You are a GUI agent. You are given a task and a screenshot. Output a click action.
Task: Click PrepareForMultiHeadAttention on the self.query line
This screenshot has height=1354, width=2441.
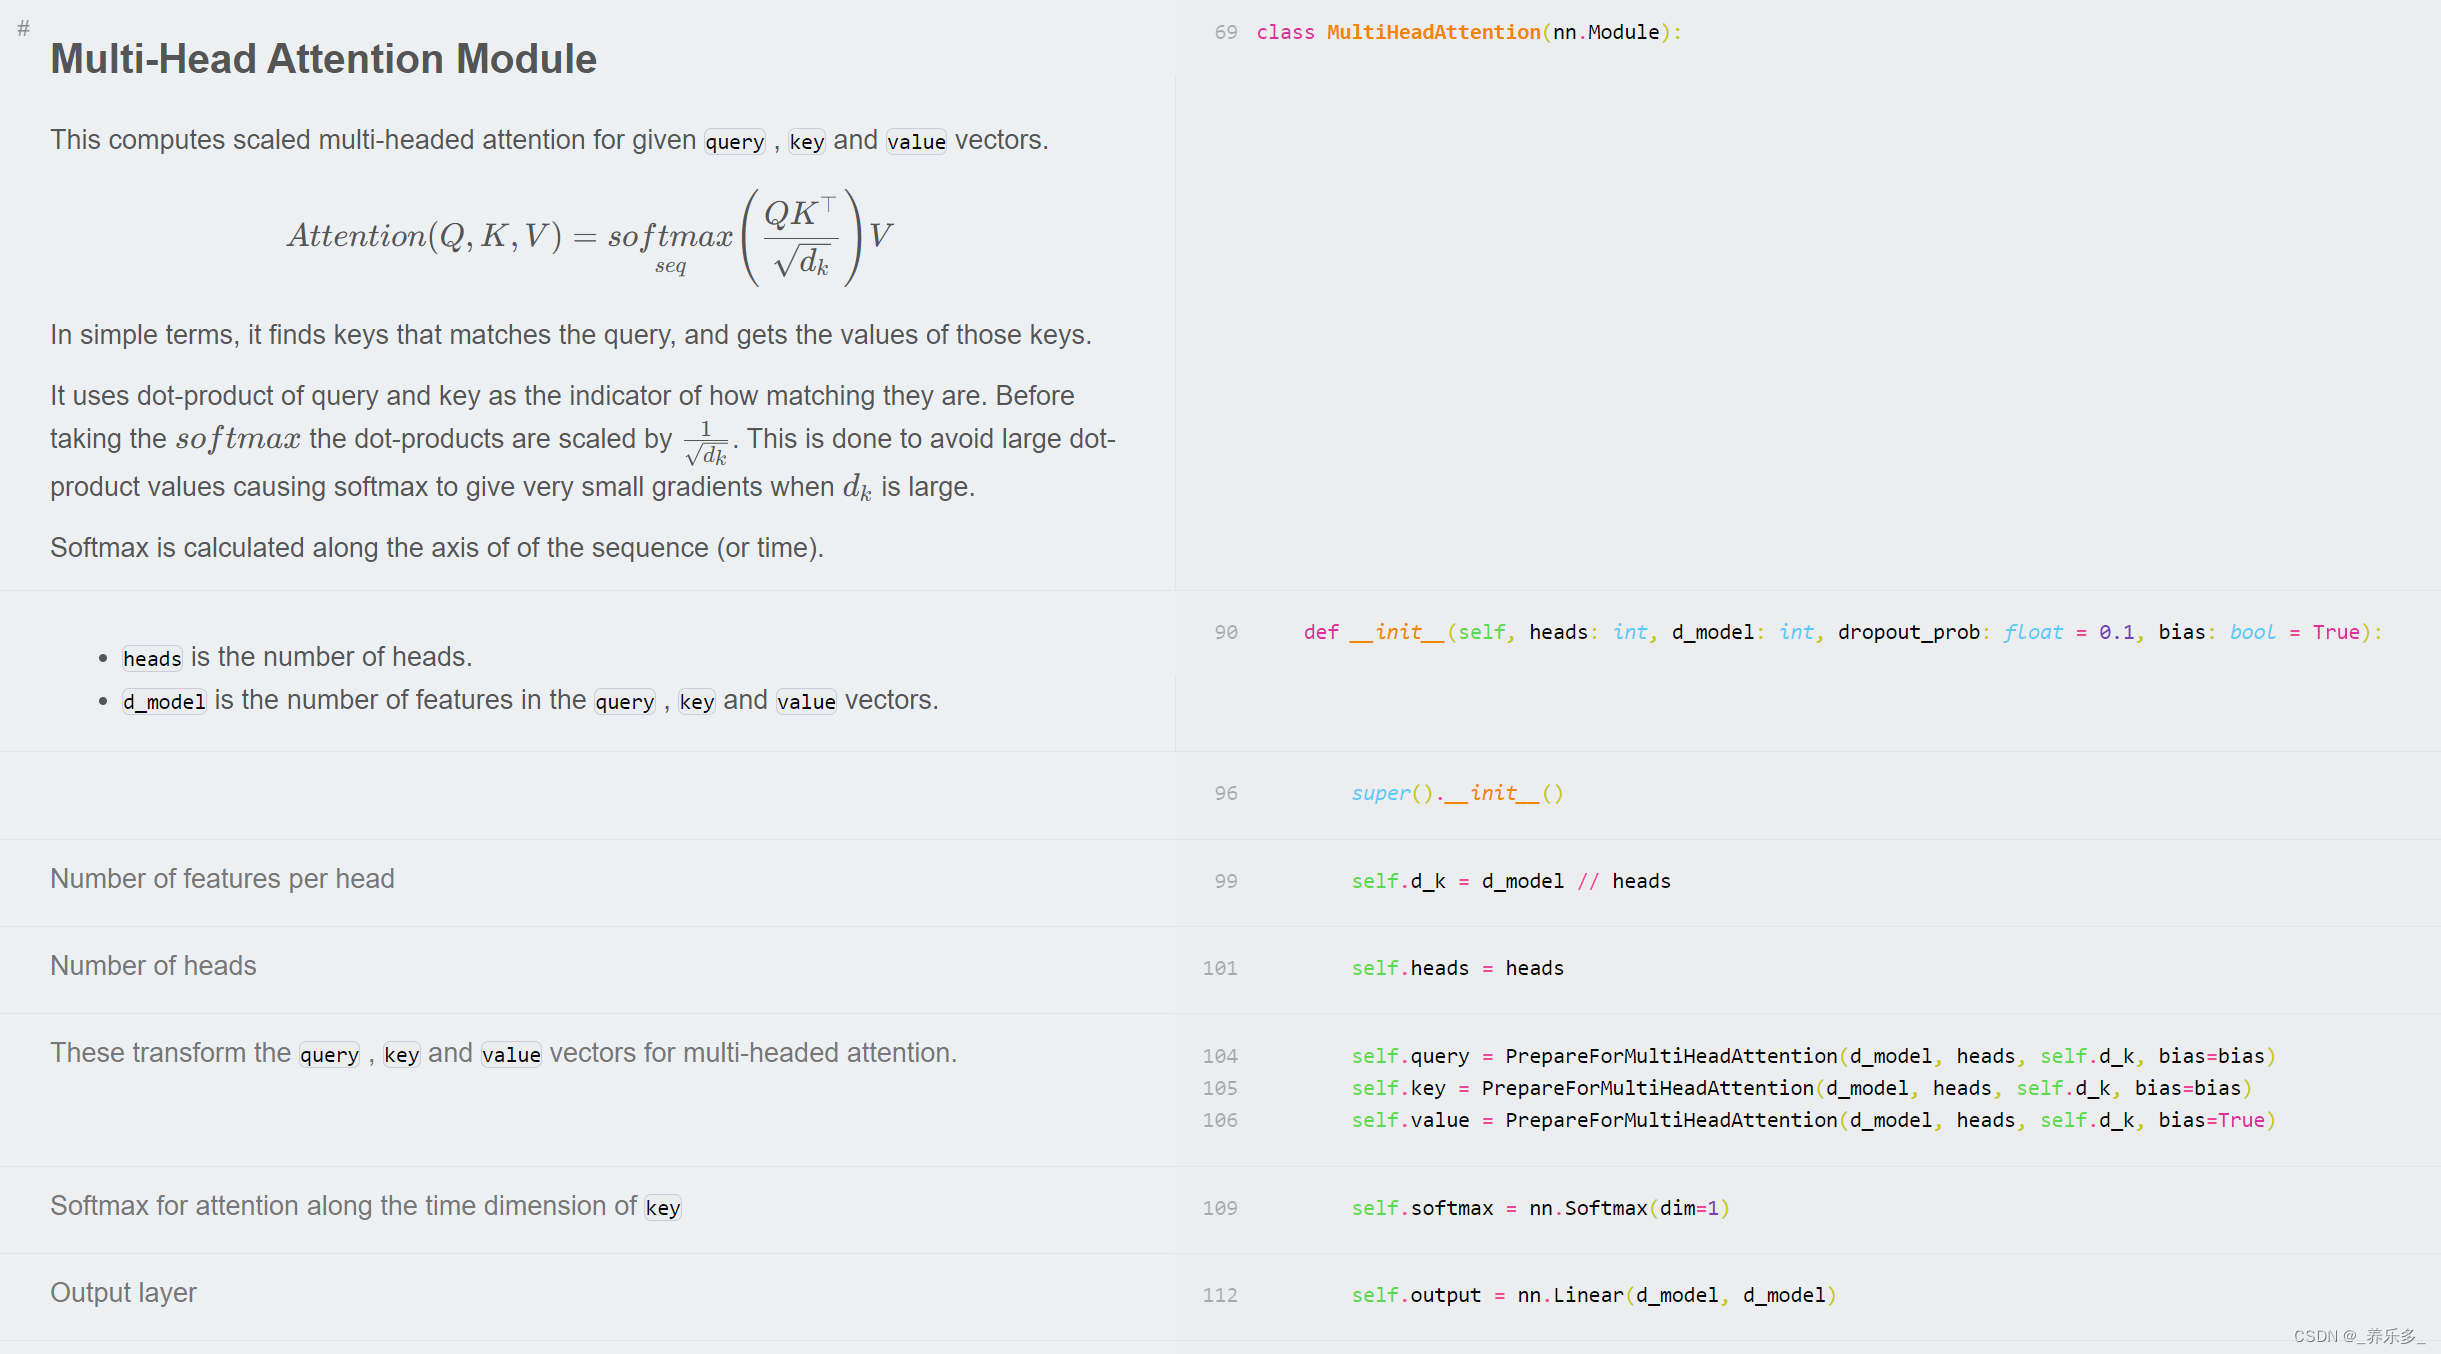click(x=1670, y=1057)
